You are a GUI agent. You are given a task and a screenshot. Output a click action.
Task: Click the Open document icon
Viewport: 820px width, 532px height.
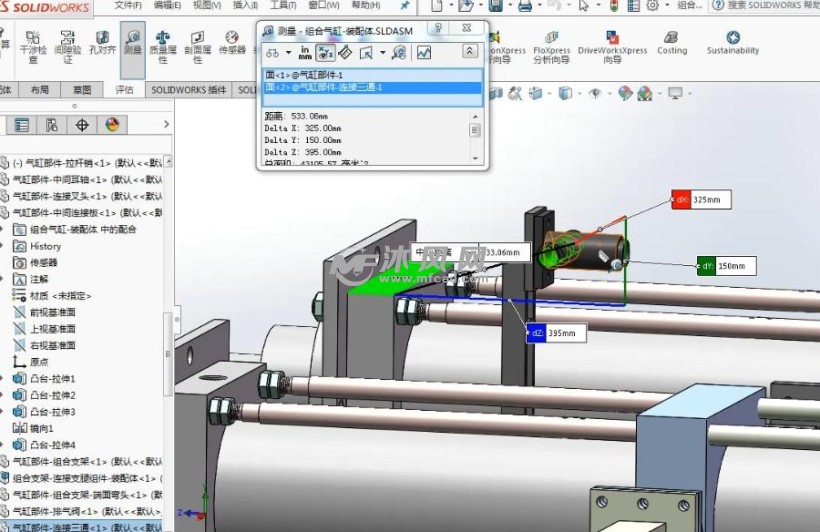[x=465, y=6]
